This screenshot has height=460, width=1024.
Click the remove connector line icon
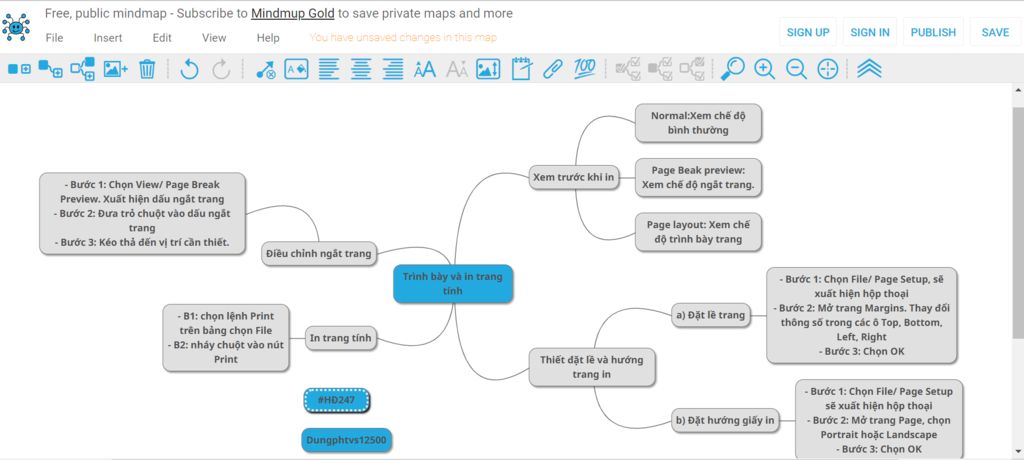(x=265, y=69)
